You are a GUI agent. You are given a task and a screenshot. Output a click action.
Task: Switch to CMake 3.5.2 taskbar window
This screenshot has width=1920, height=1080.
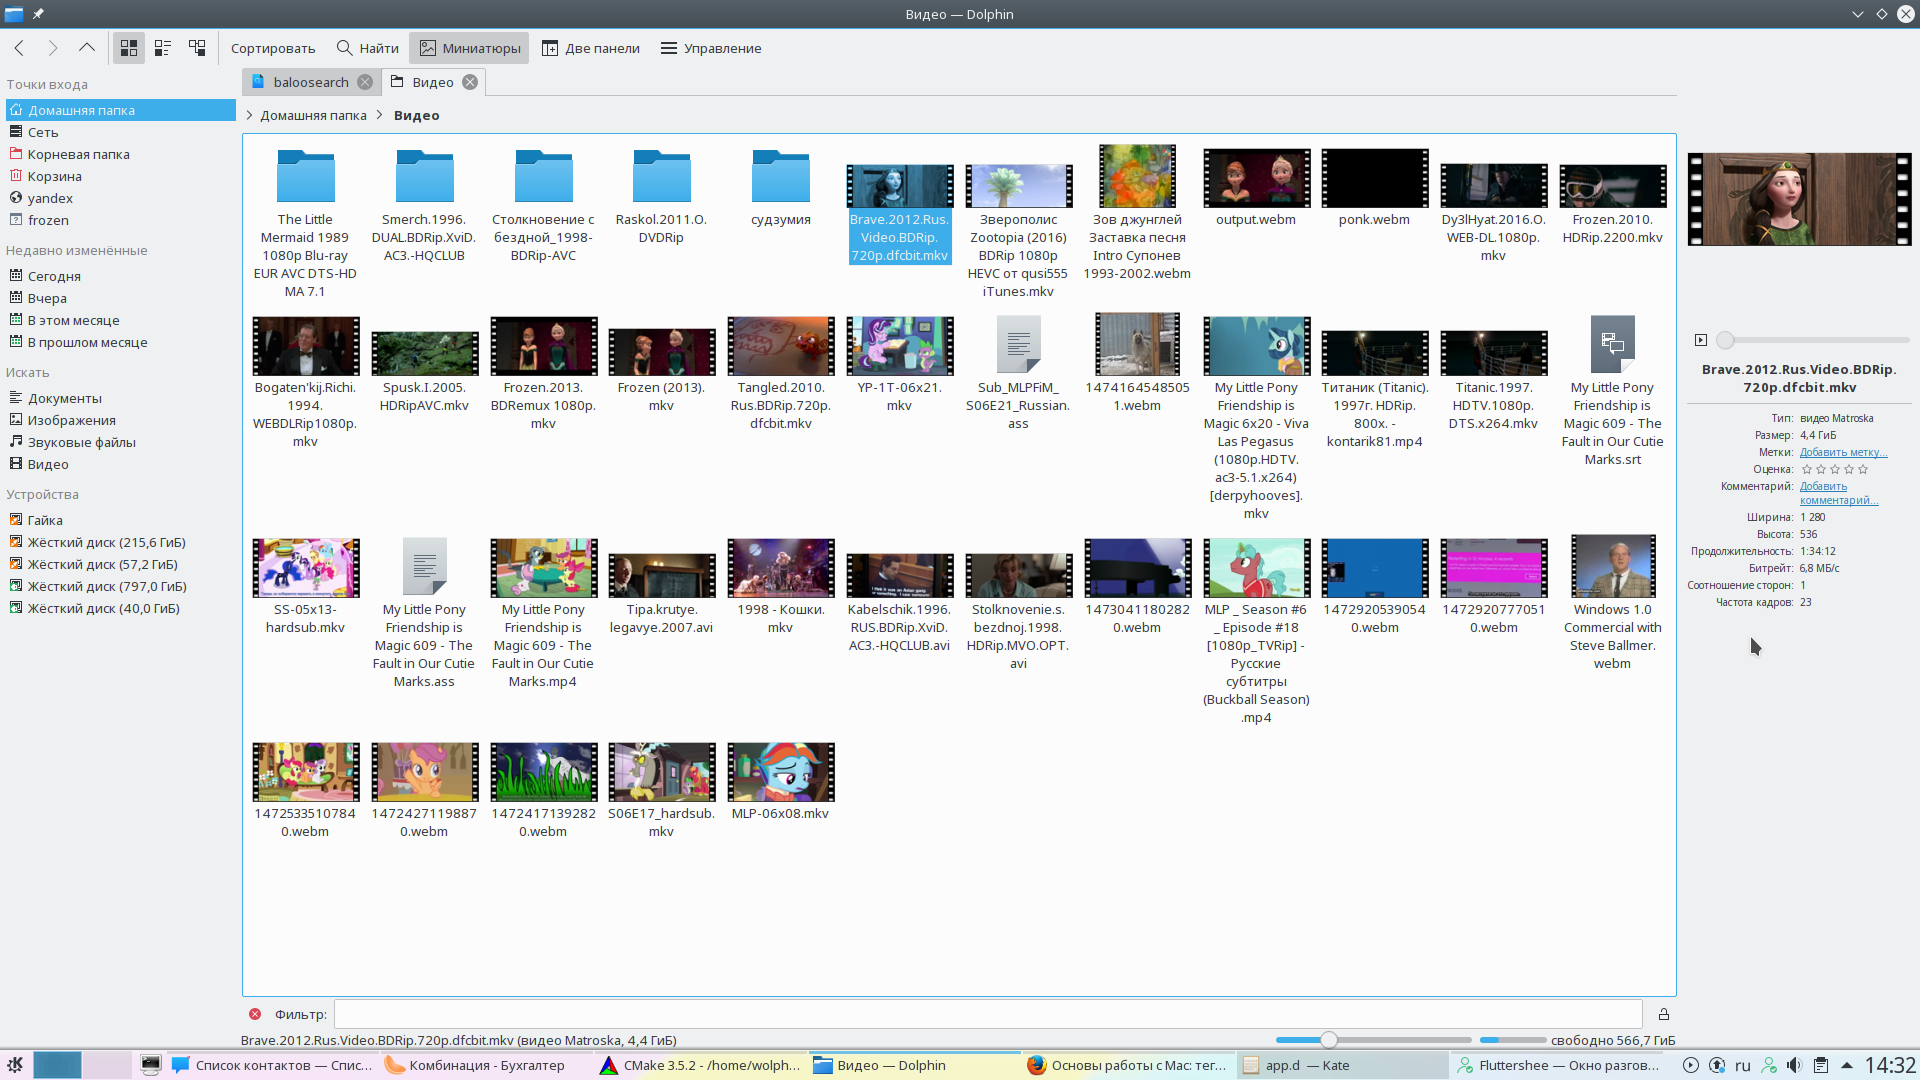pyautogui.click(x=700, y=1065)
